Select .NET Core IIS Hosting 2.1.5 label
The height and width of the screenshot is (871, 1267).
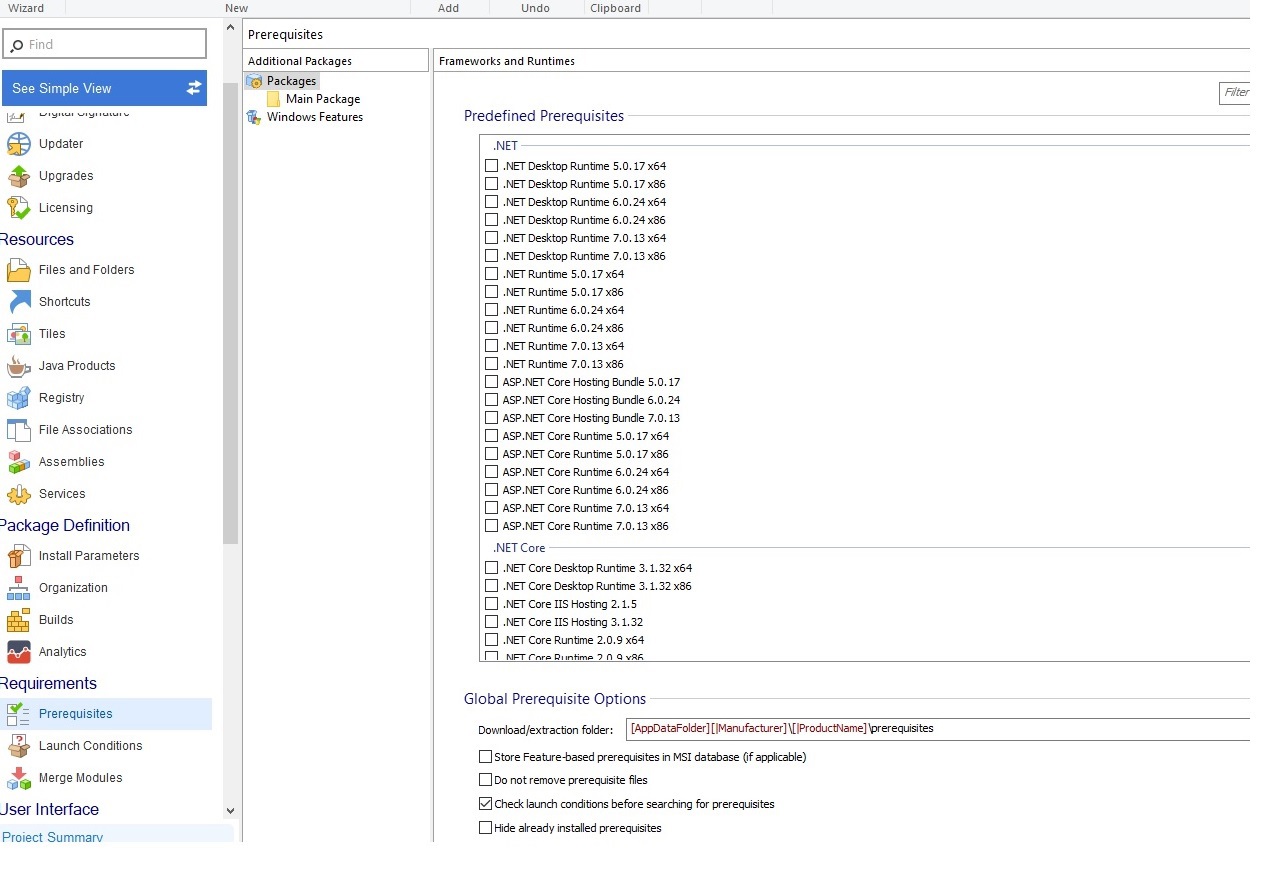pyautogui.click(x=570, y=604)
